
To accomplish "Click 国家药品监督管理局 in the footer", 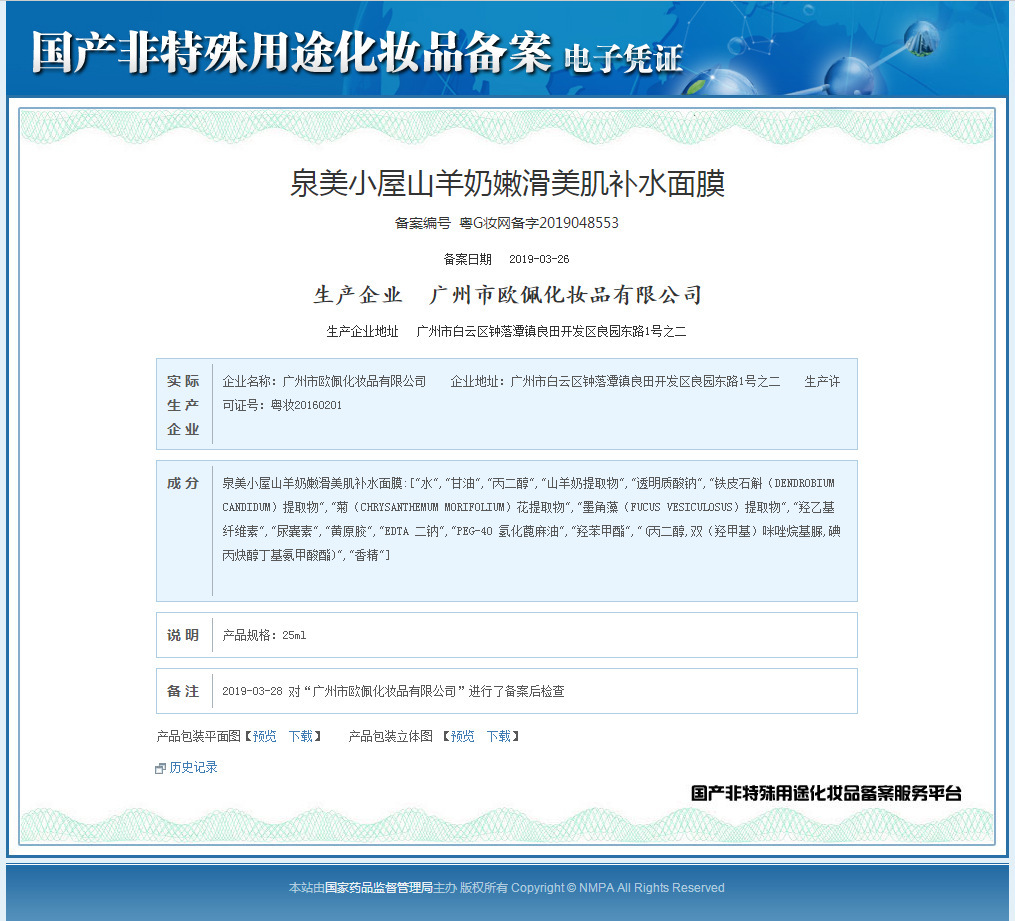I will point(379,887).
